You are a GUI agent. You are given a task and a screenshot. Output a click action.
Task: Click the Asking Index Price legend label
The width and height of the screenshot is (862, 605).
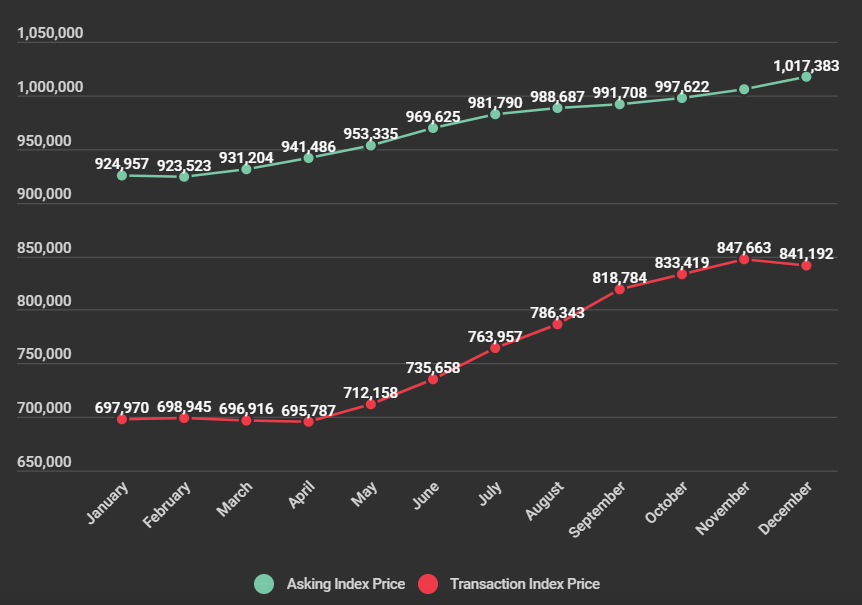point(345,584)
